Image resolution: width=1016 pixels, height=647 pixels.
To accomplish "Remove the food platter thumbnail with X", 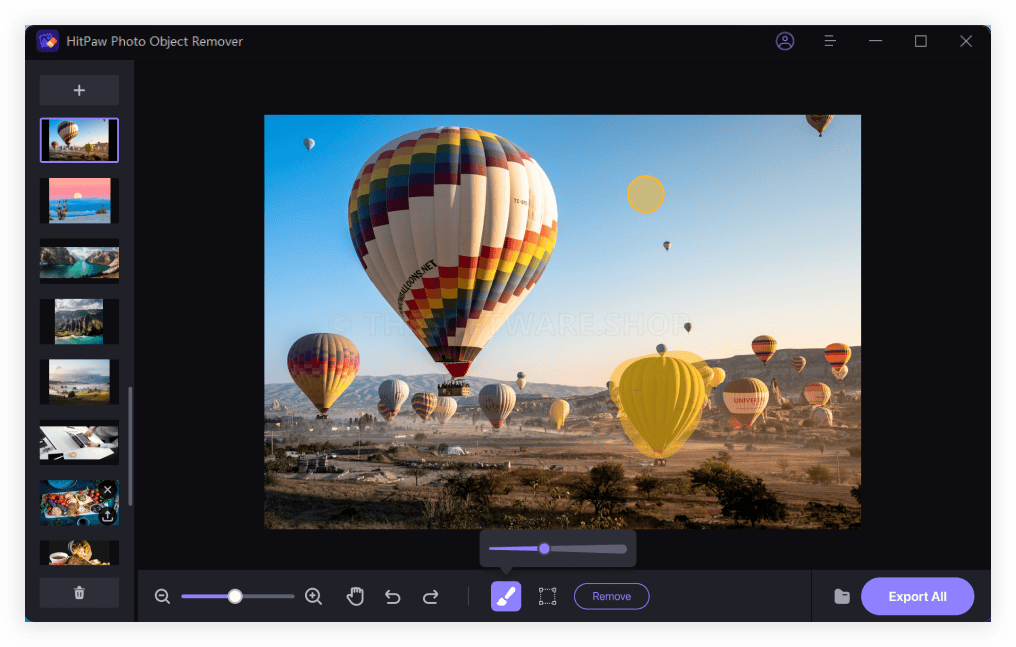I will [x=107, y=490].
